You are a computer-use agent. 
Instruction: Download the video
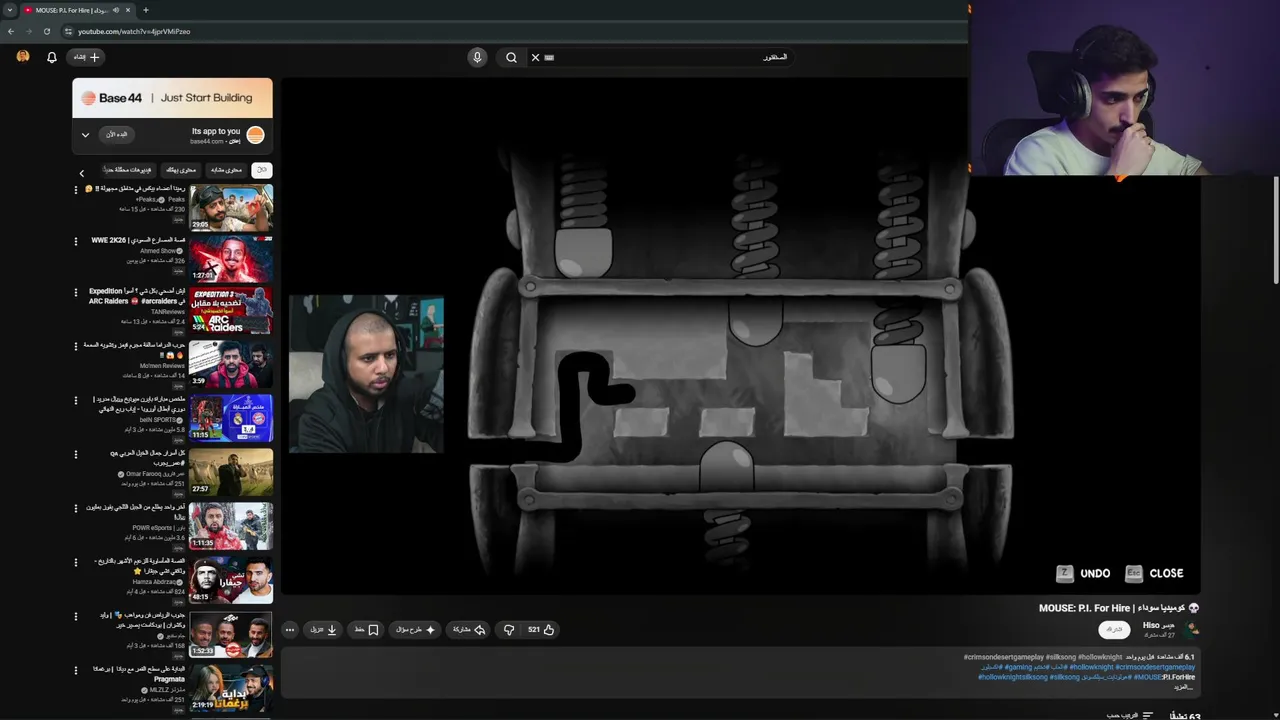pyautogui.click(x=324, y=630)
